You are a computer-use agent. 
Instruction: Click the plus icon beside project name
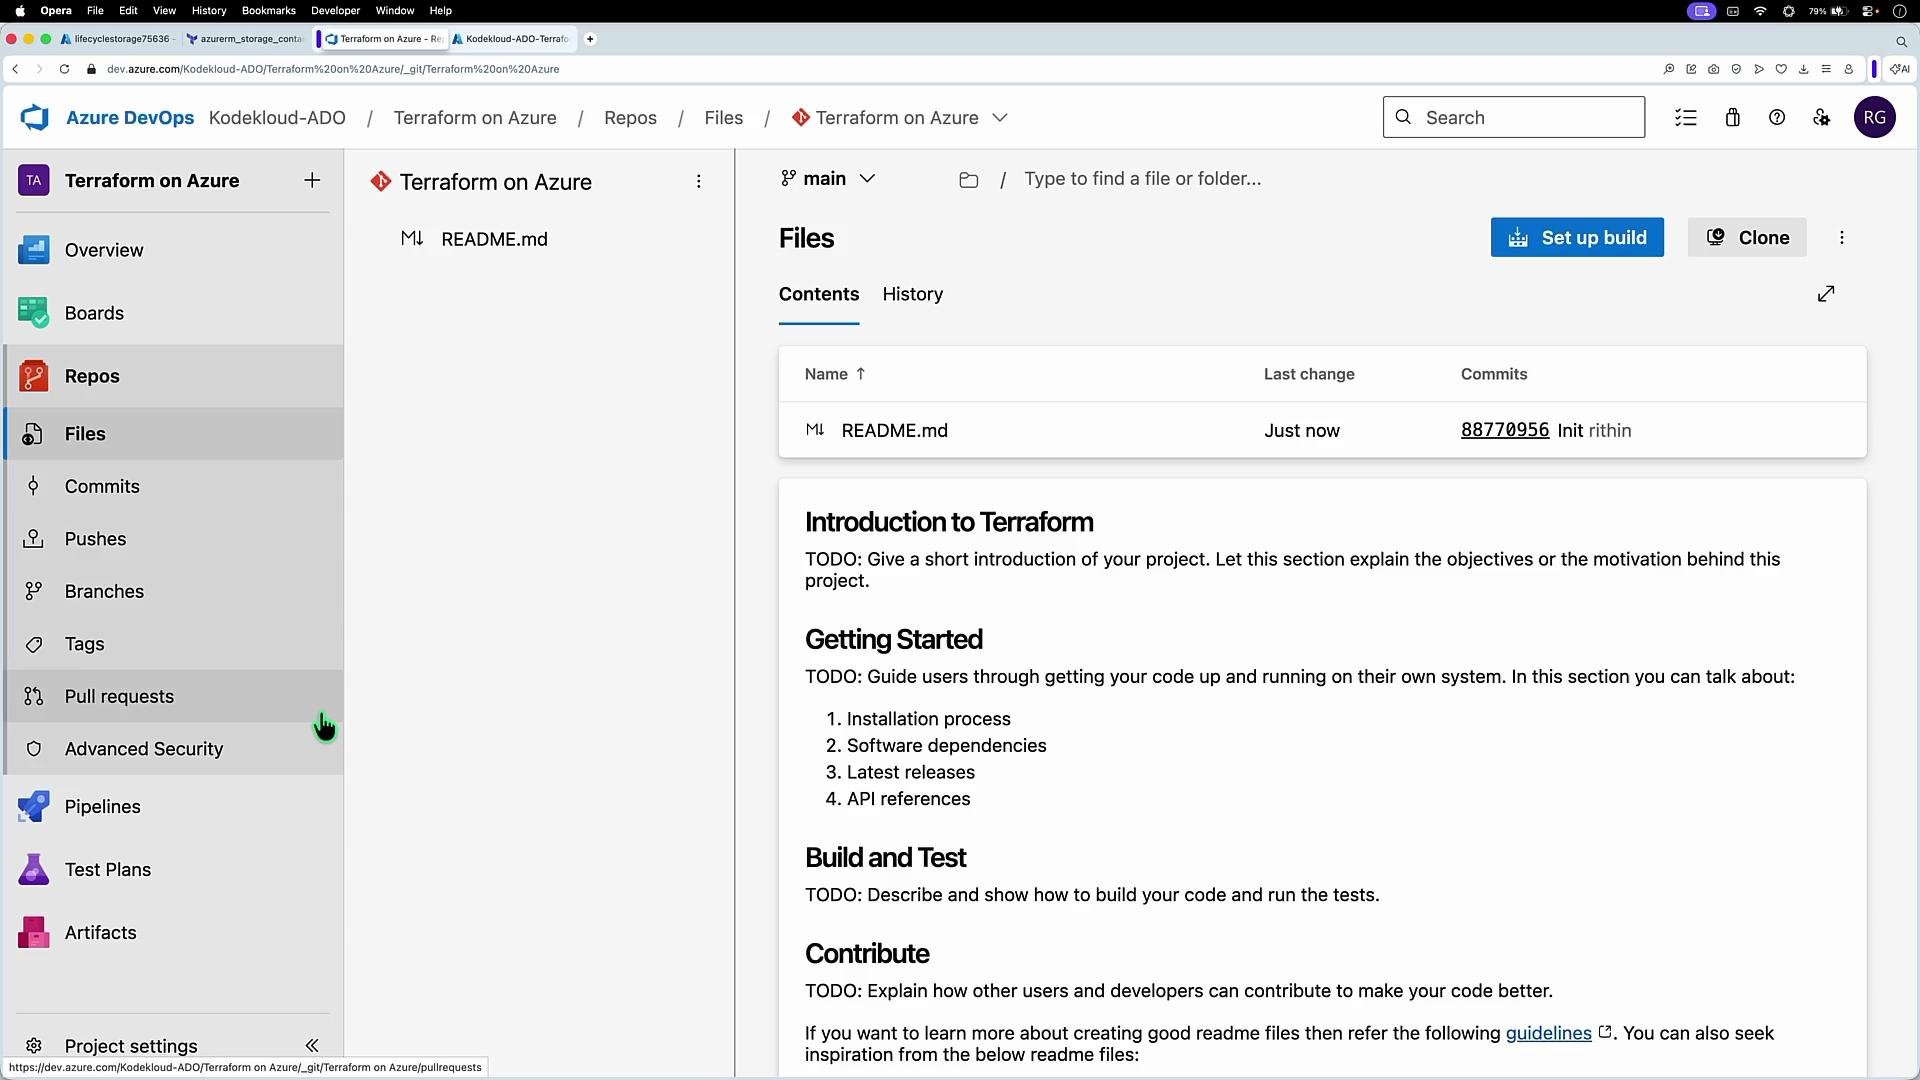click(x=312, y=180)
